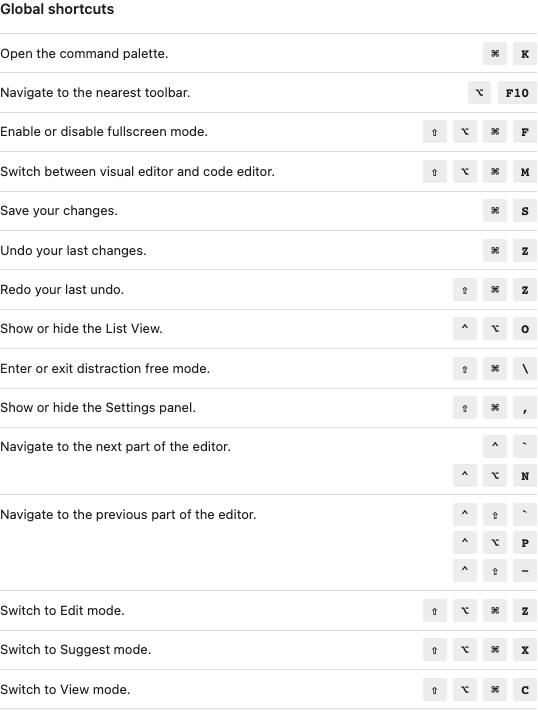The width and height of the screenshot is (538, 710).
Task: Click the Shift key in Edit mode row
Action: click(435, 611)
